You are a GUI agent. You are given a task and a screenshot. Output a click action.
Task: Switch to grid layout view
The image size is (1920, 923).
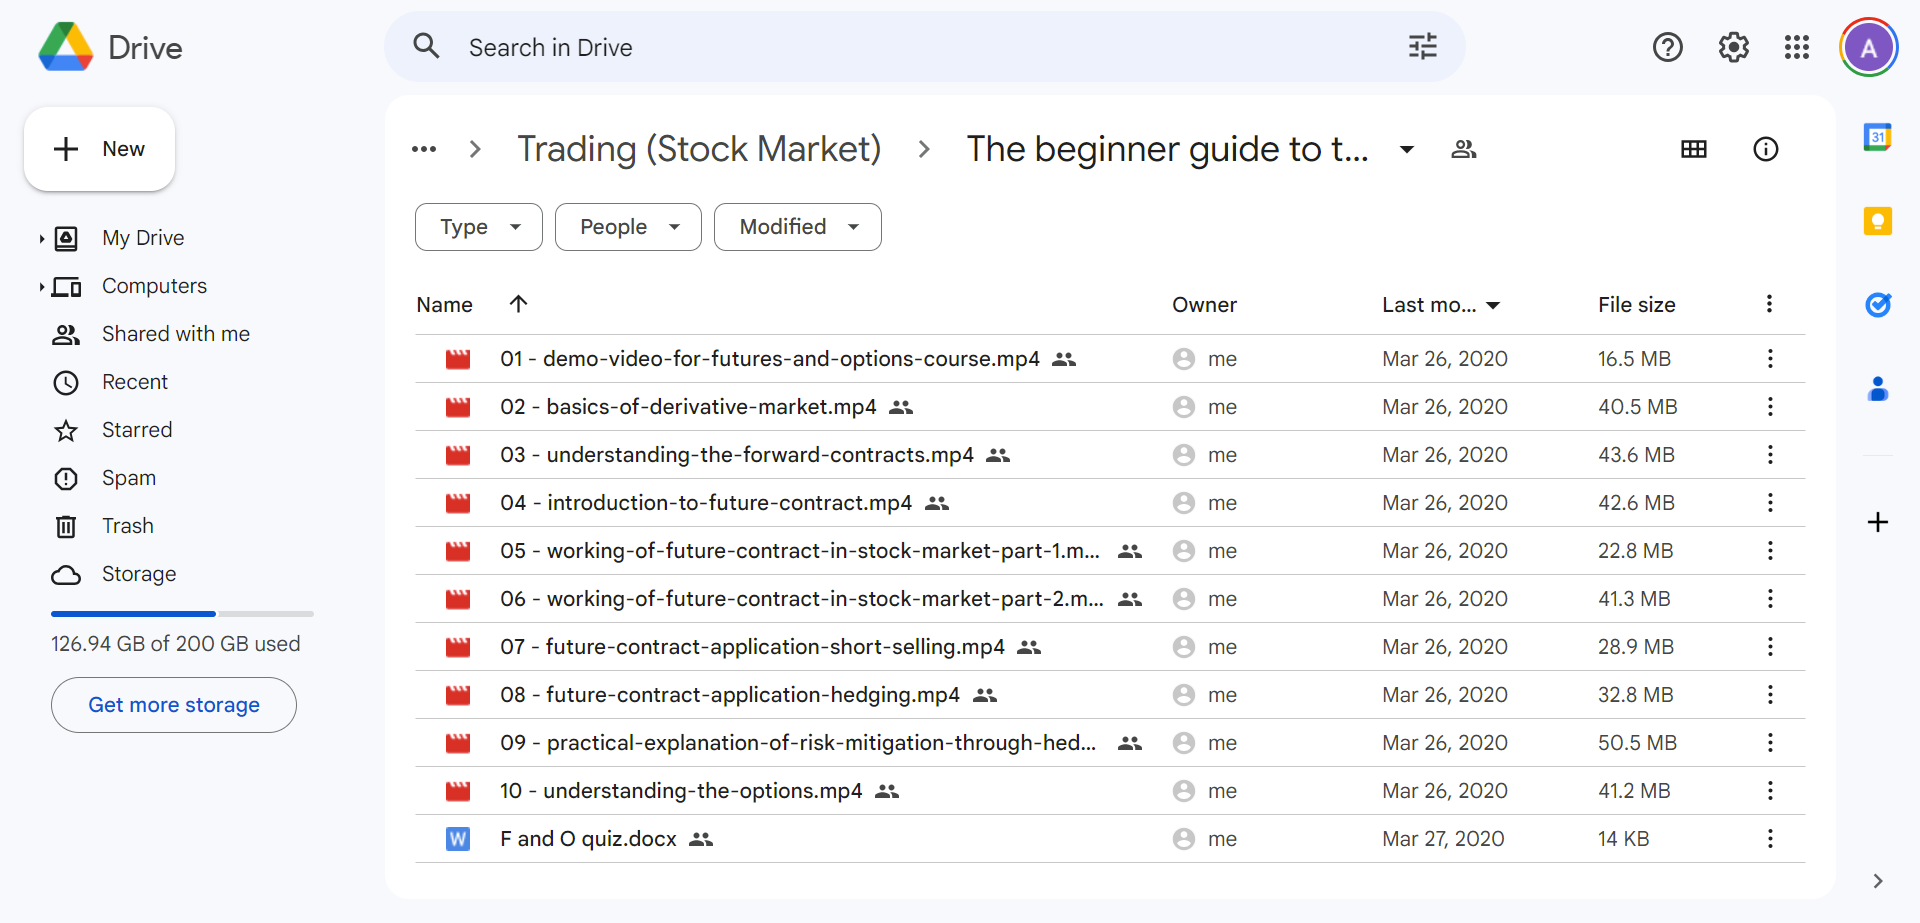(x=1693, y=149)
